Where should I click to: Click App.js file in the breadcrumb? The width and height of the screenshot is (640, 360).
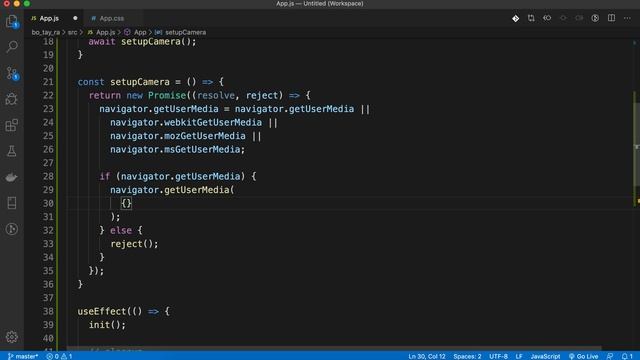pos(105,32)
